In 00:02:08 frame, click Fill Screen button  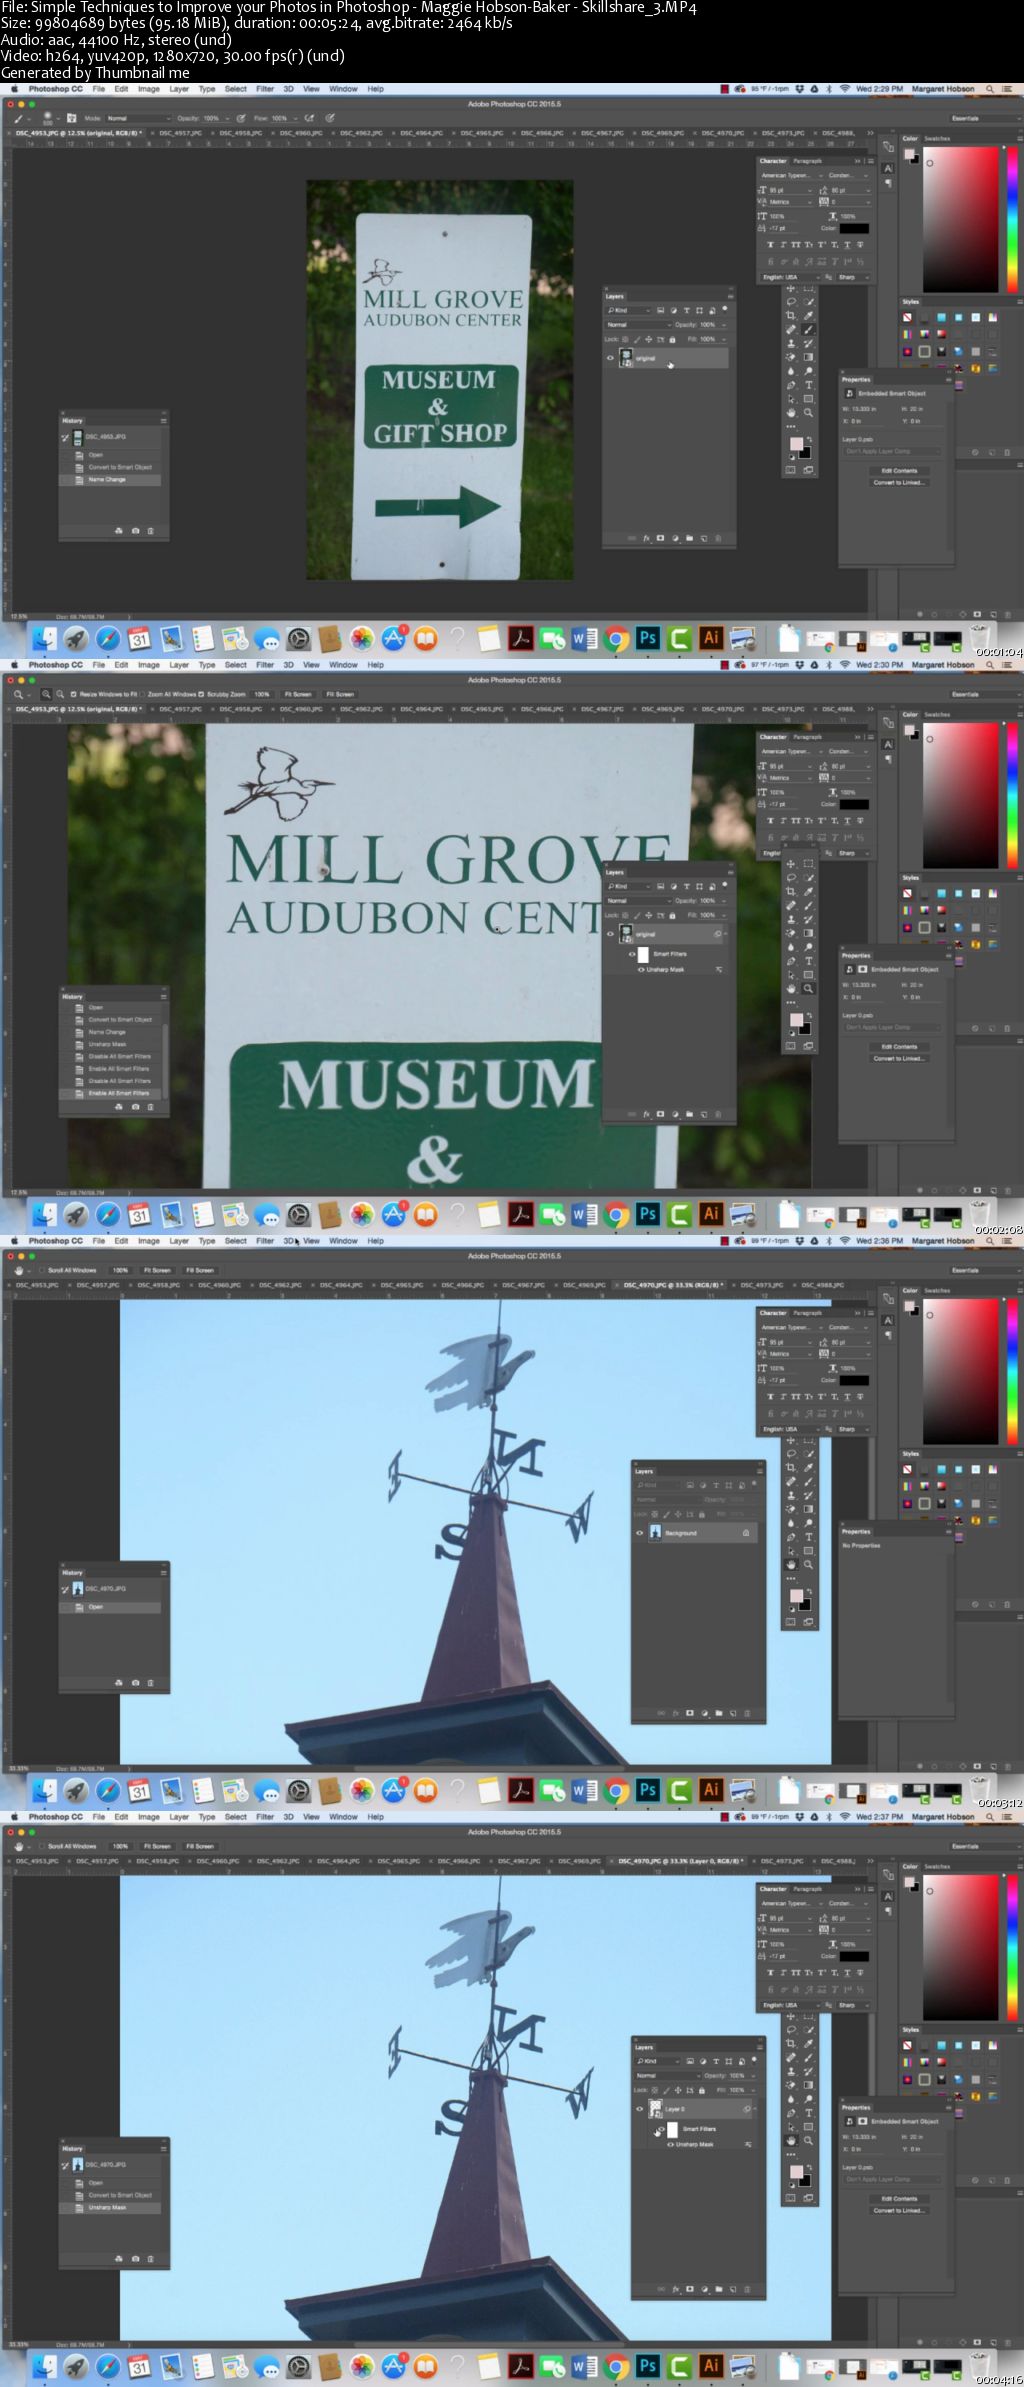[340, 694]
